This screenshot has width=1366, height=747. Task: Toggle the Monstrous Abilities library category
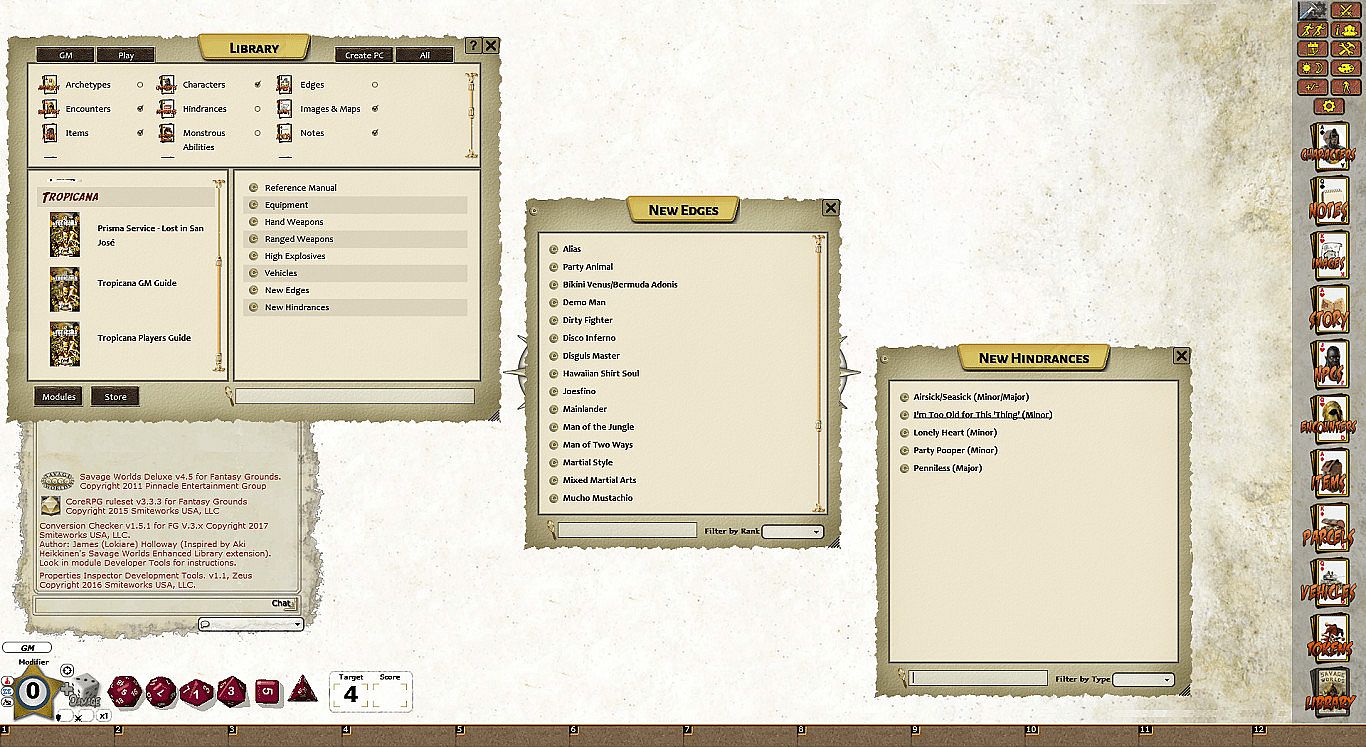point(258,133)
